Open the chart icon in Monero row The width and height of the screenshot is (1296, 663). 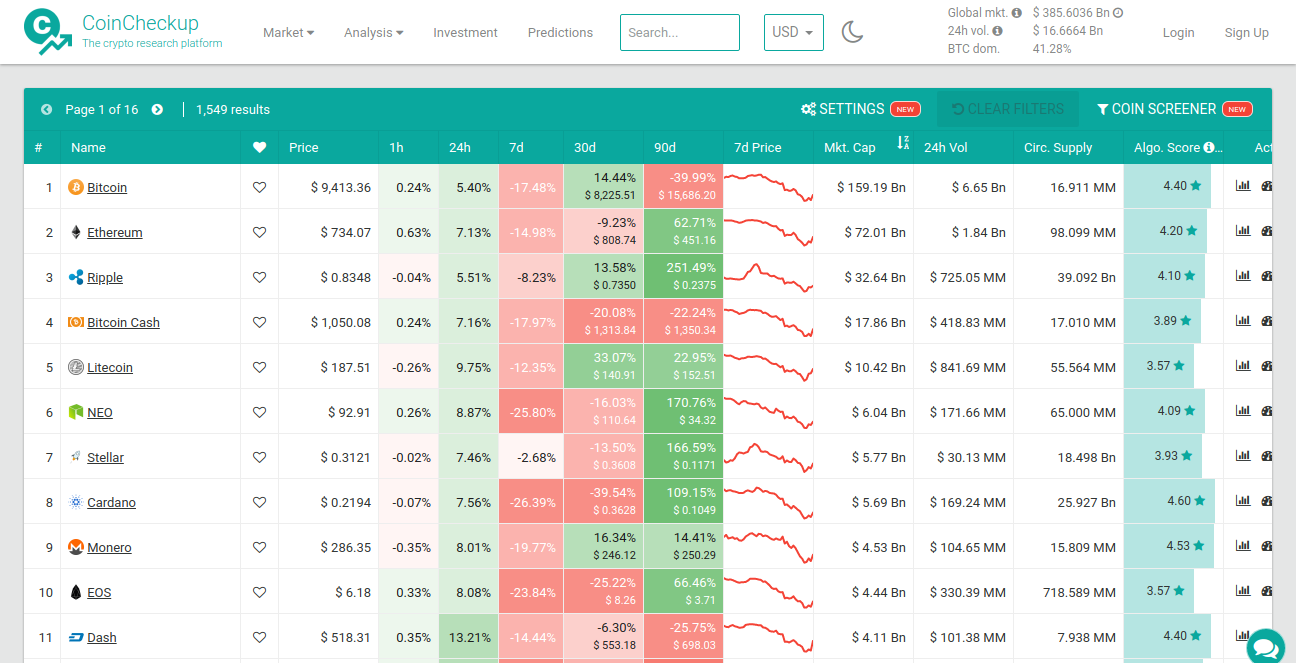pos(1243,546)
